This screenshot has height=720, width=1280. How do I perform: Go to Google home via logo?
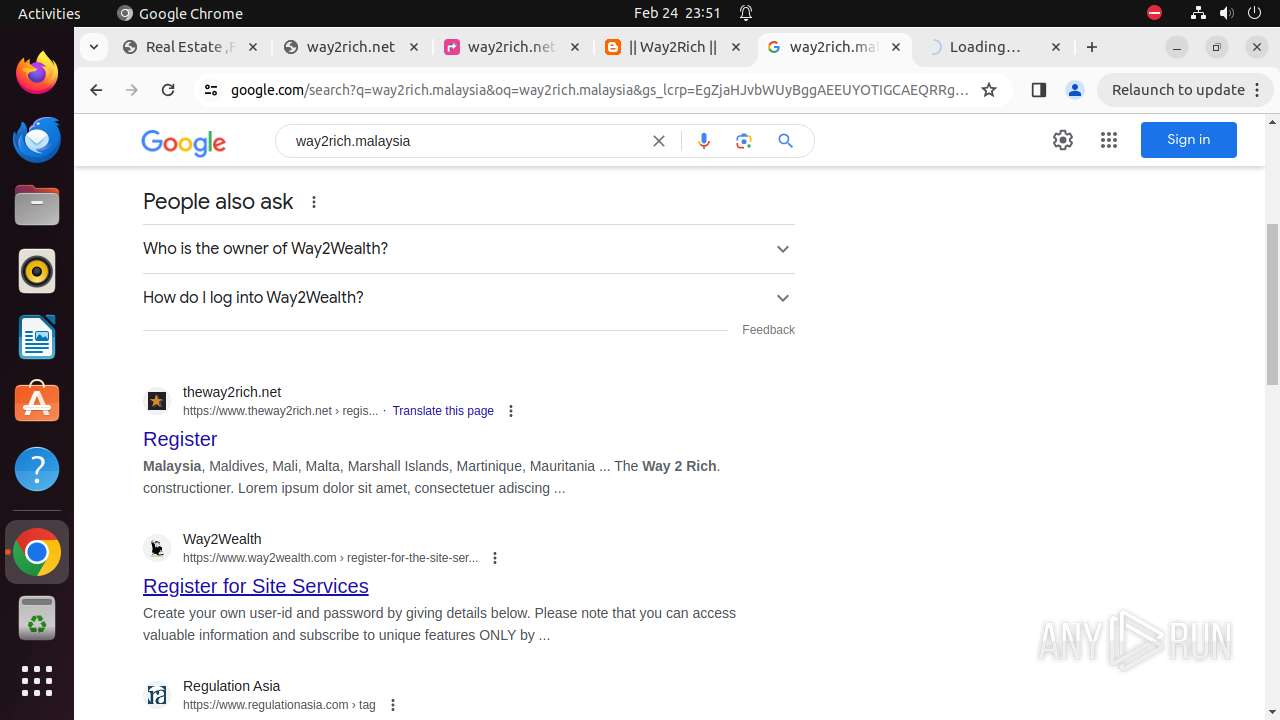click(x=184, y=142)
